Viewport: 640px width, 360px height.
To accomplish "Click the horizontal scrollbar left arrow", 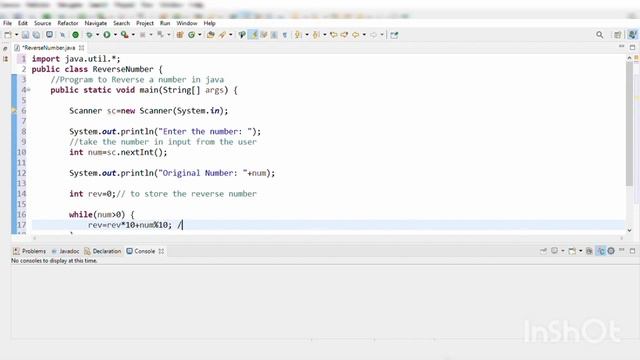I will coord(35,238).
